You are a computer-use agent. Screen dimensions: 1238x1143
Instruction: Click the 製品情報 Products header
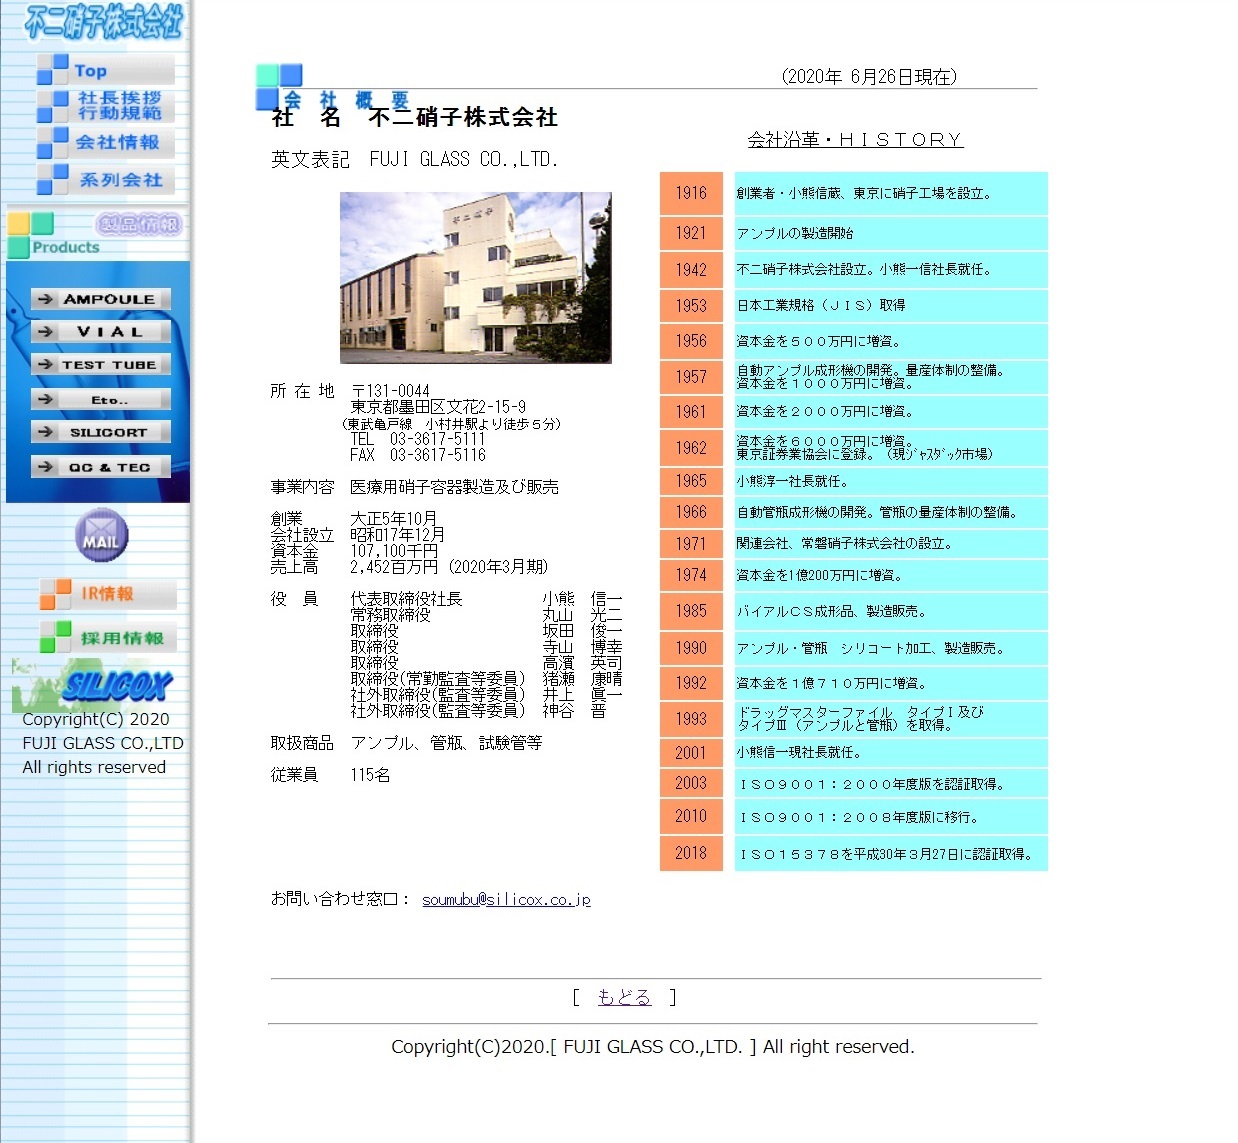[x=96, y=234]
